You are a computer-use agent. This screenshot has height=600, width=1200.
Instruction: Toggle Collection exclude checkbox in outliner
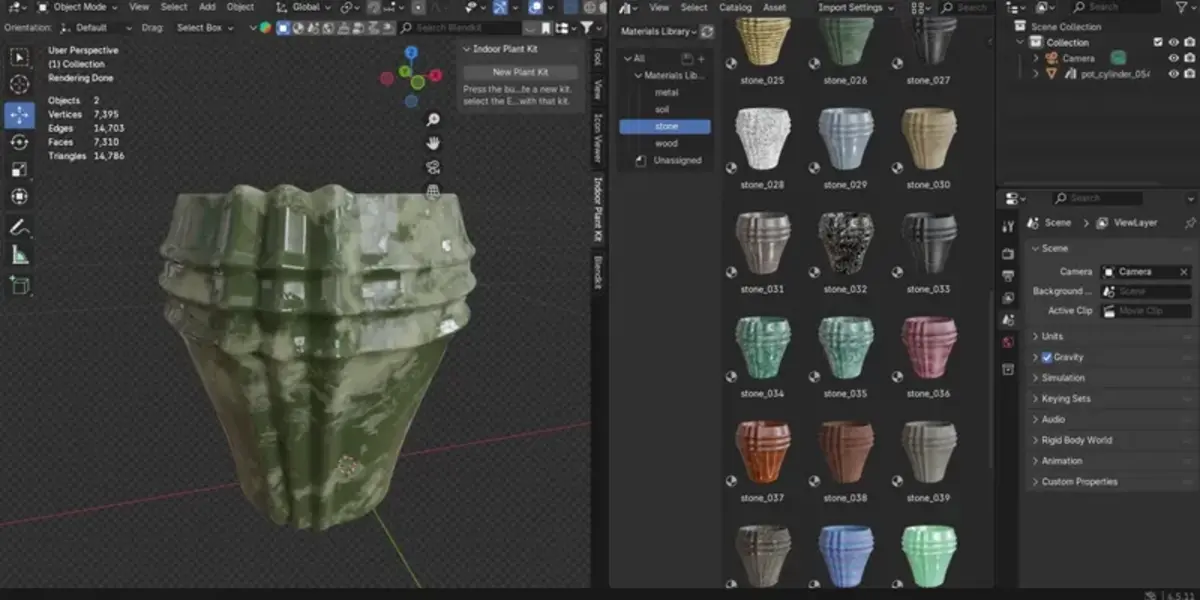coord(1158,43)
